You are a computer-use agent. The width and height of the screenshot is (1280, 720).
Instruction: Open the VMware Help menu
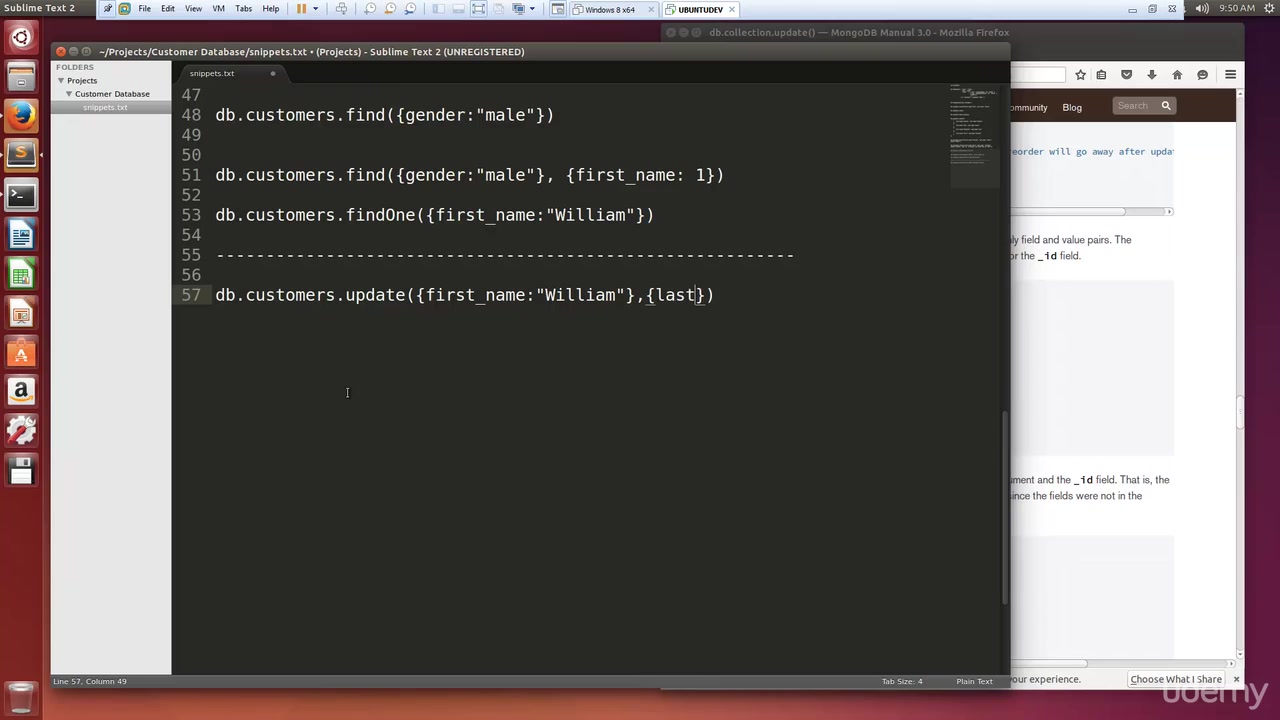271,9
